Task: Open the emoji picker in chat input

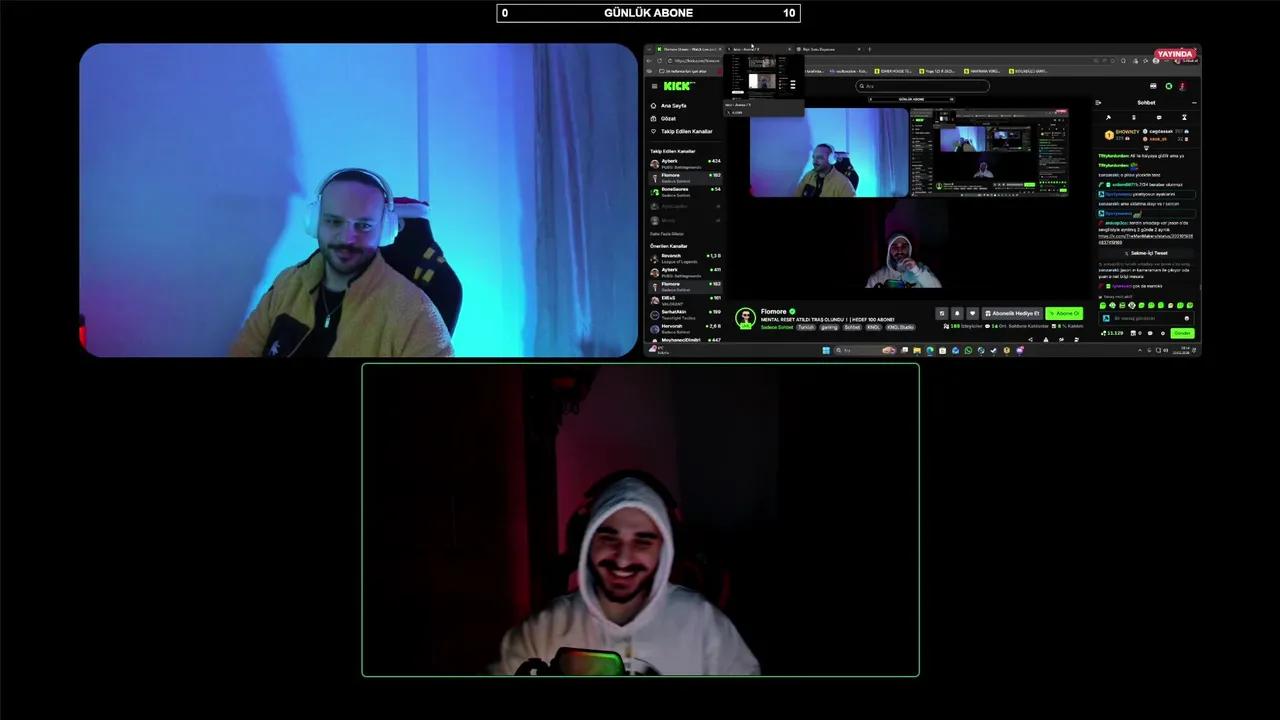Action: (1187, 318)
